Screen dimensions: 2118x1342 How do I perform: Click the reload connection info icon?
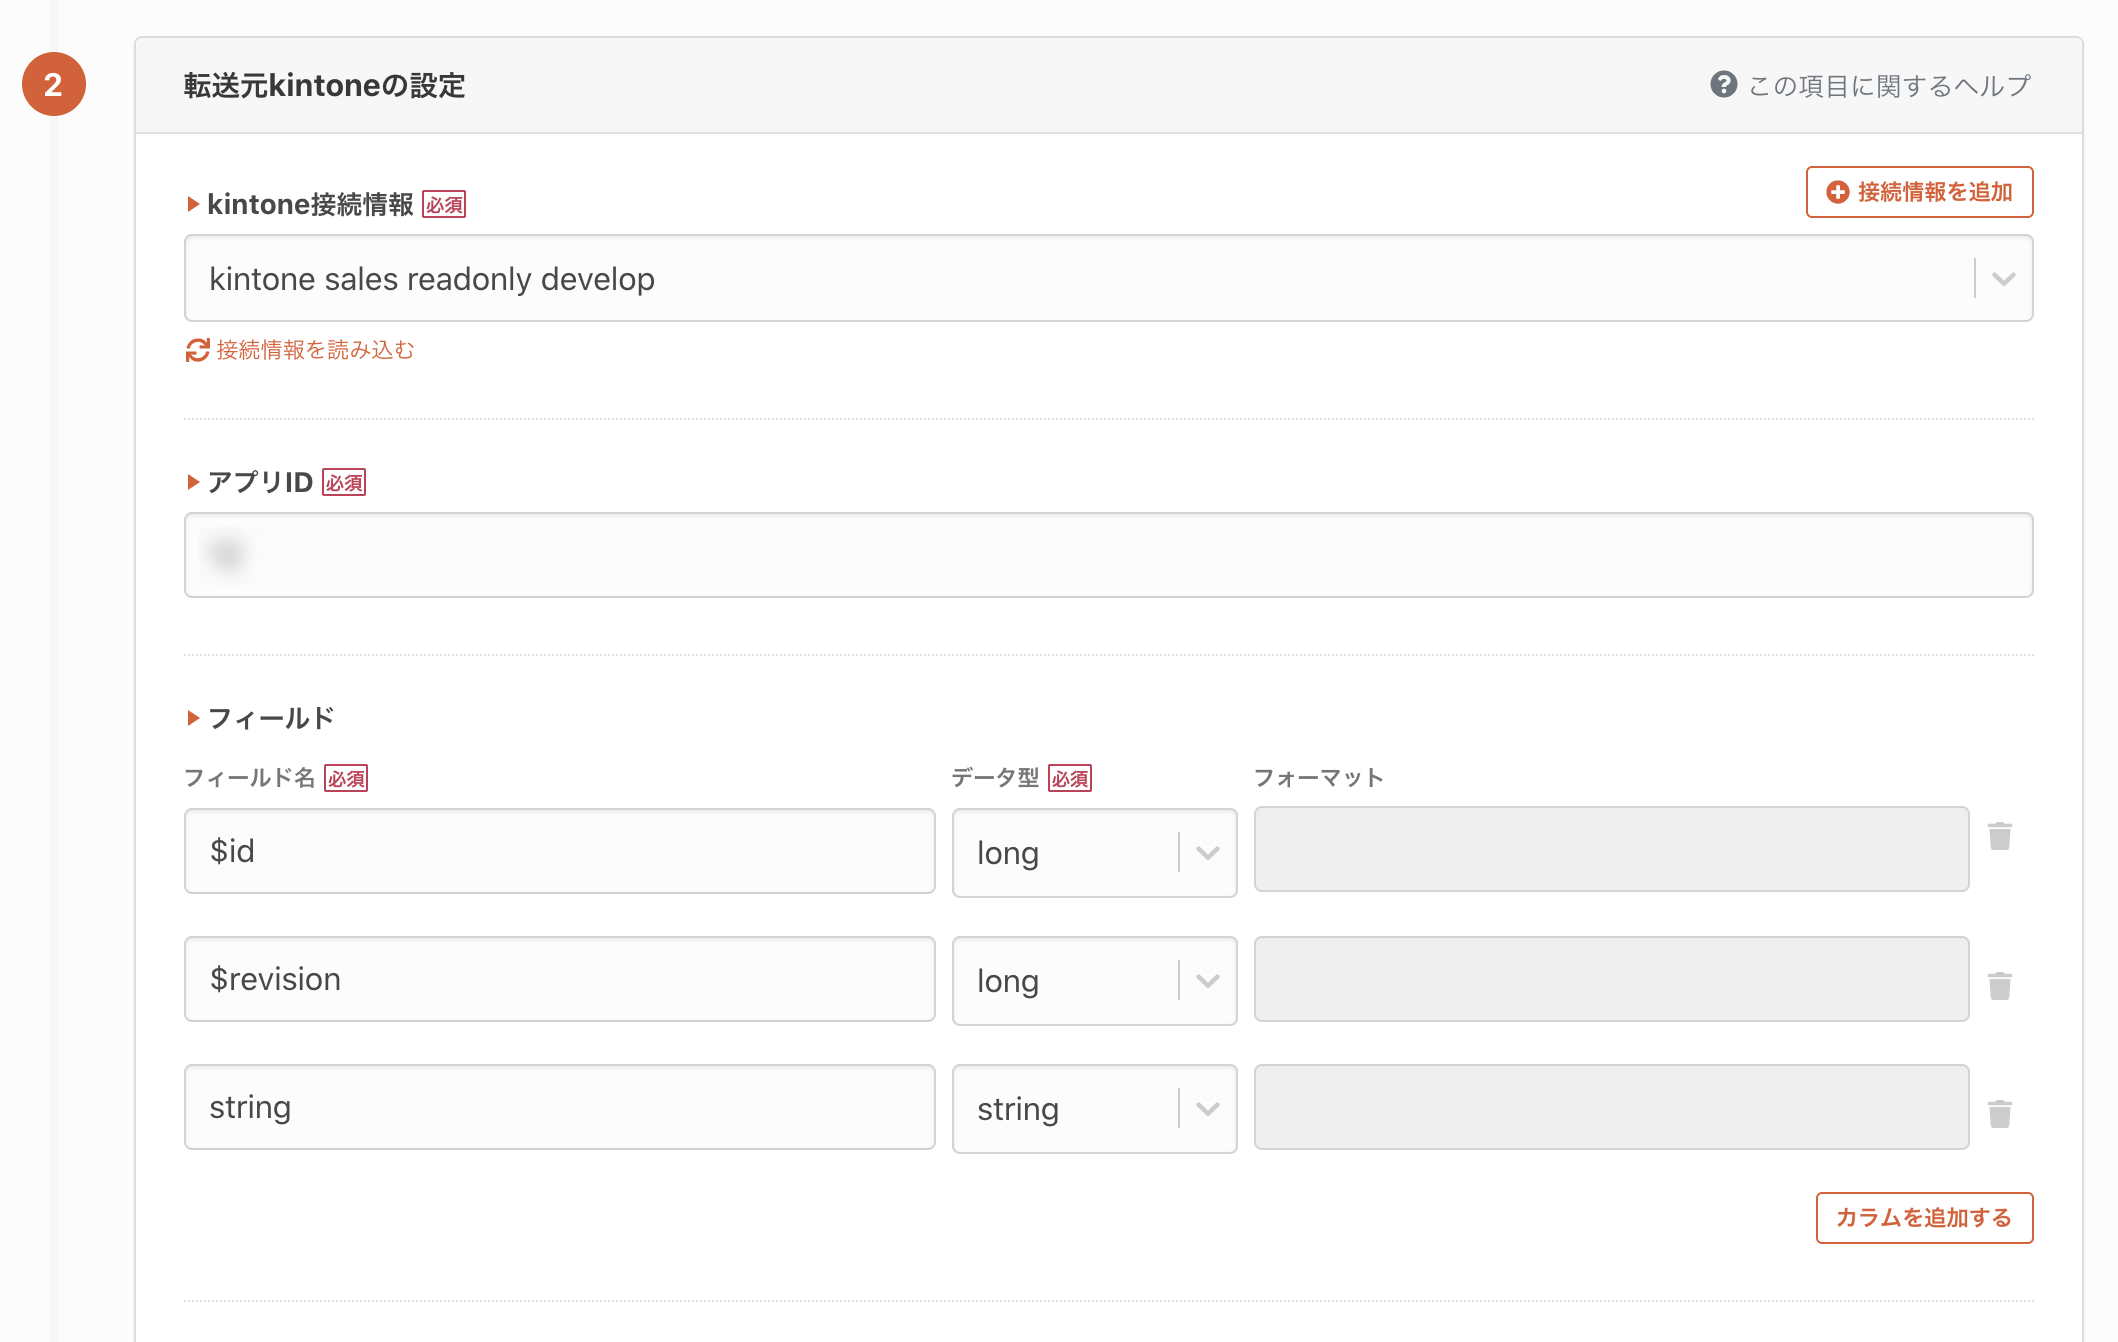point(197,350)
